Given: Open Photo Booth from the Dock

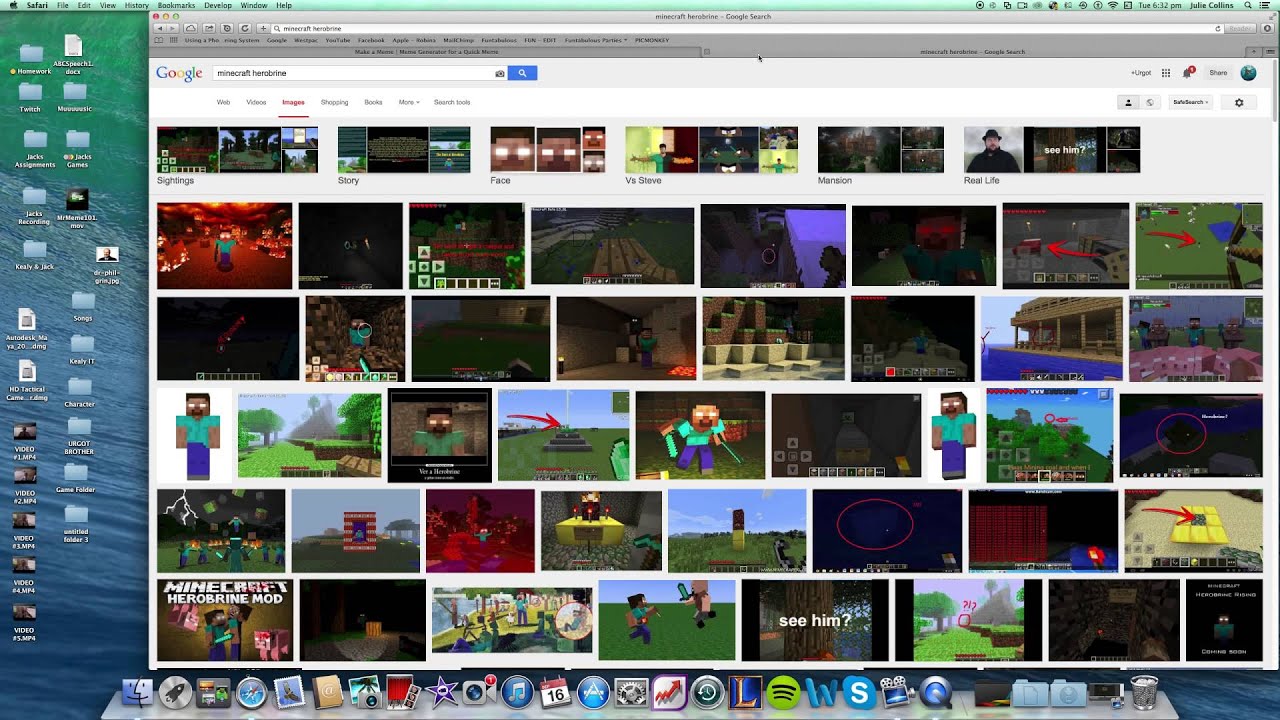Looking at the screenshot, I should [403, 692].
